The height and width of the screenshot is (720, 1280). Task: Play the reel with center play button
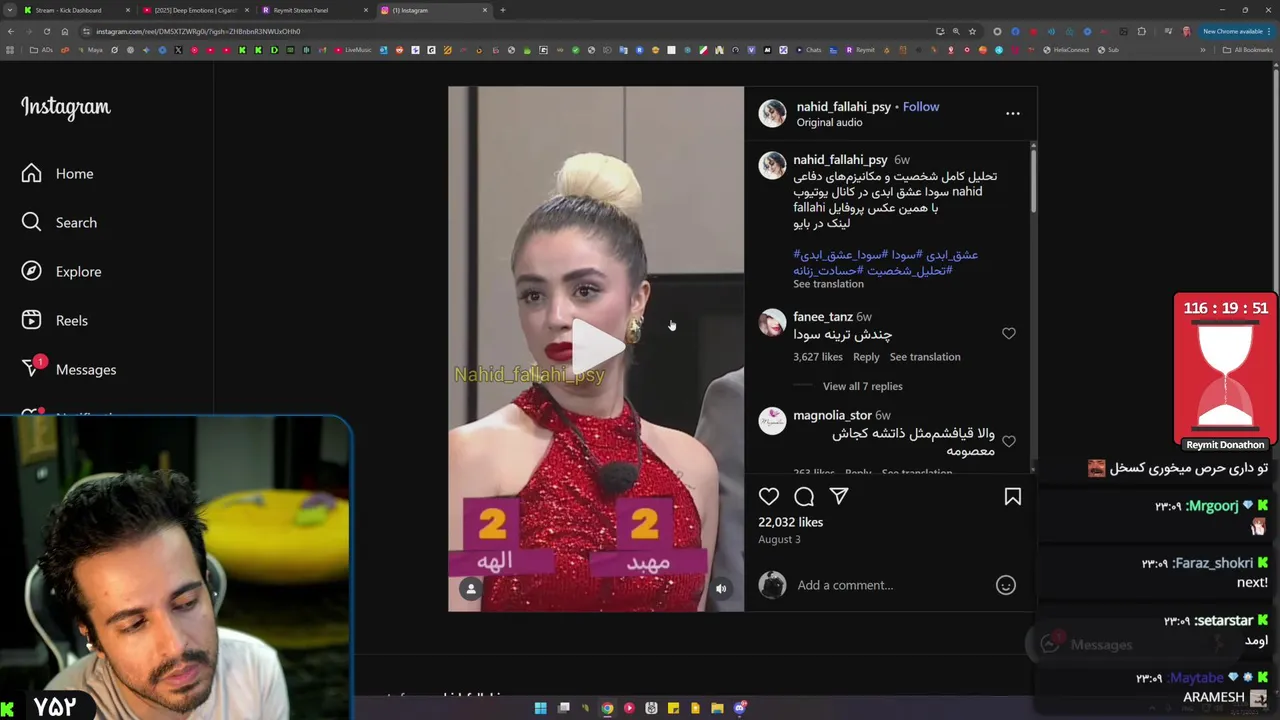pos(596,347)
